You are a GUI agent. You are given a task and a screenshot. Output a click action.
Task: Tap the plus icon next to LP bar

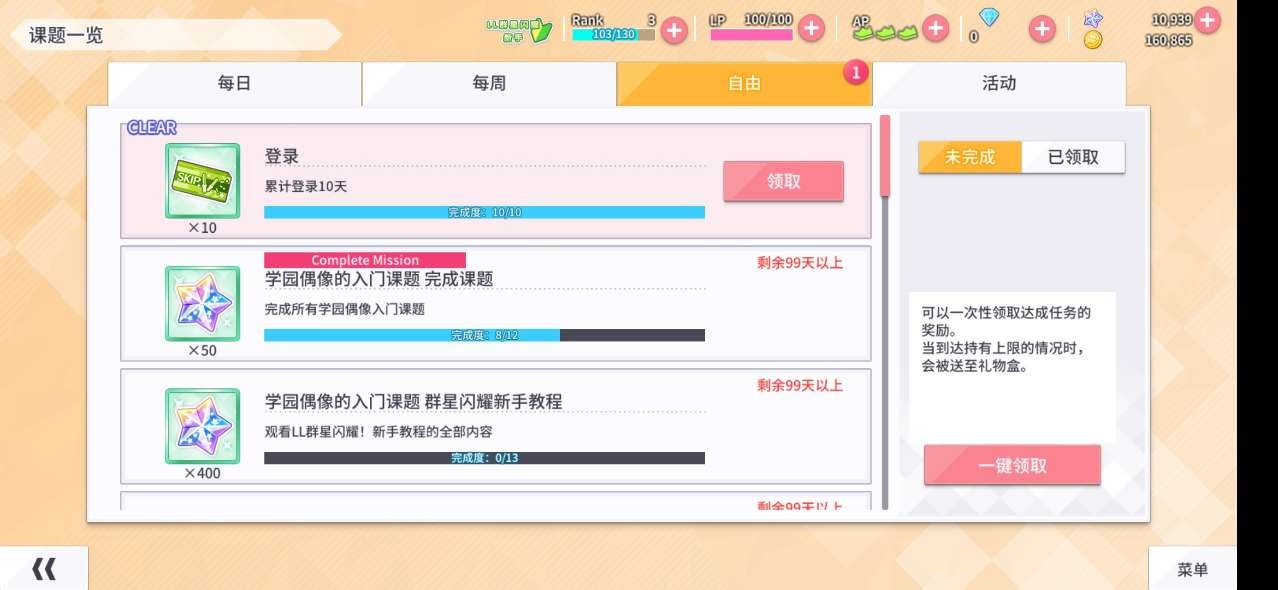811,29
